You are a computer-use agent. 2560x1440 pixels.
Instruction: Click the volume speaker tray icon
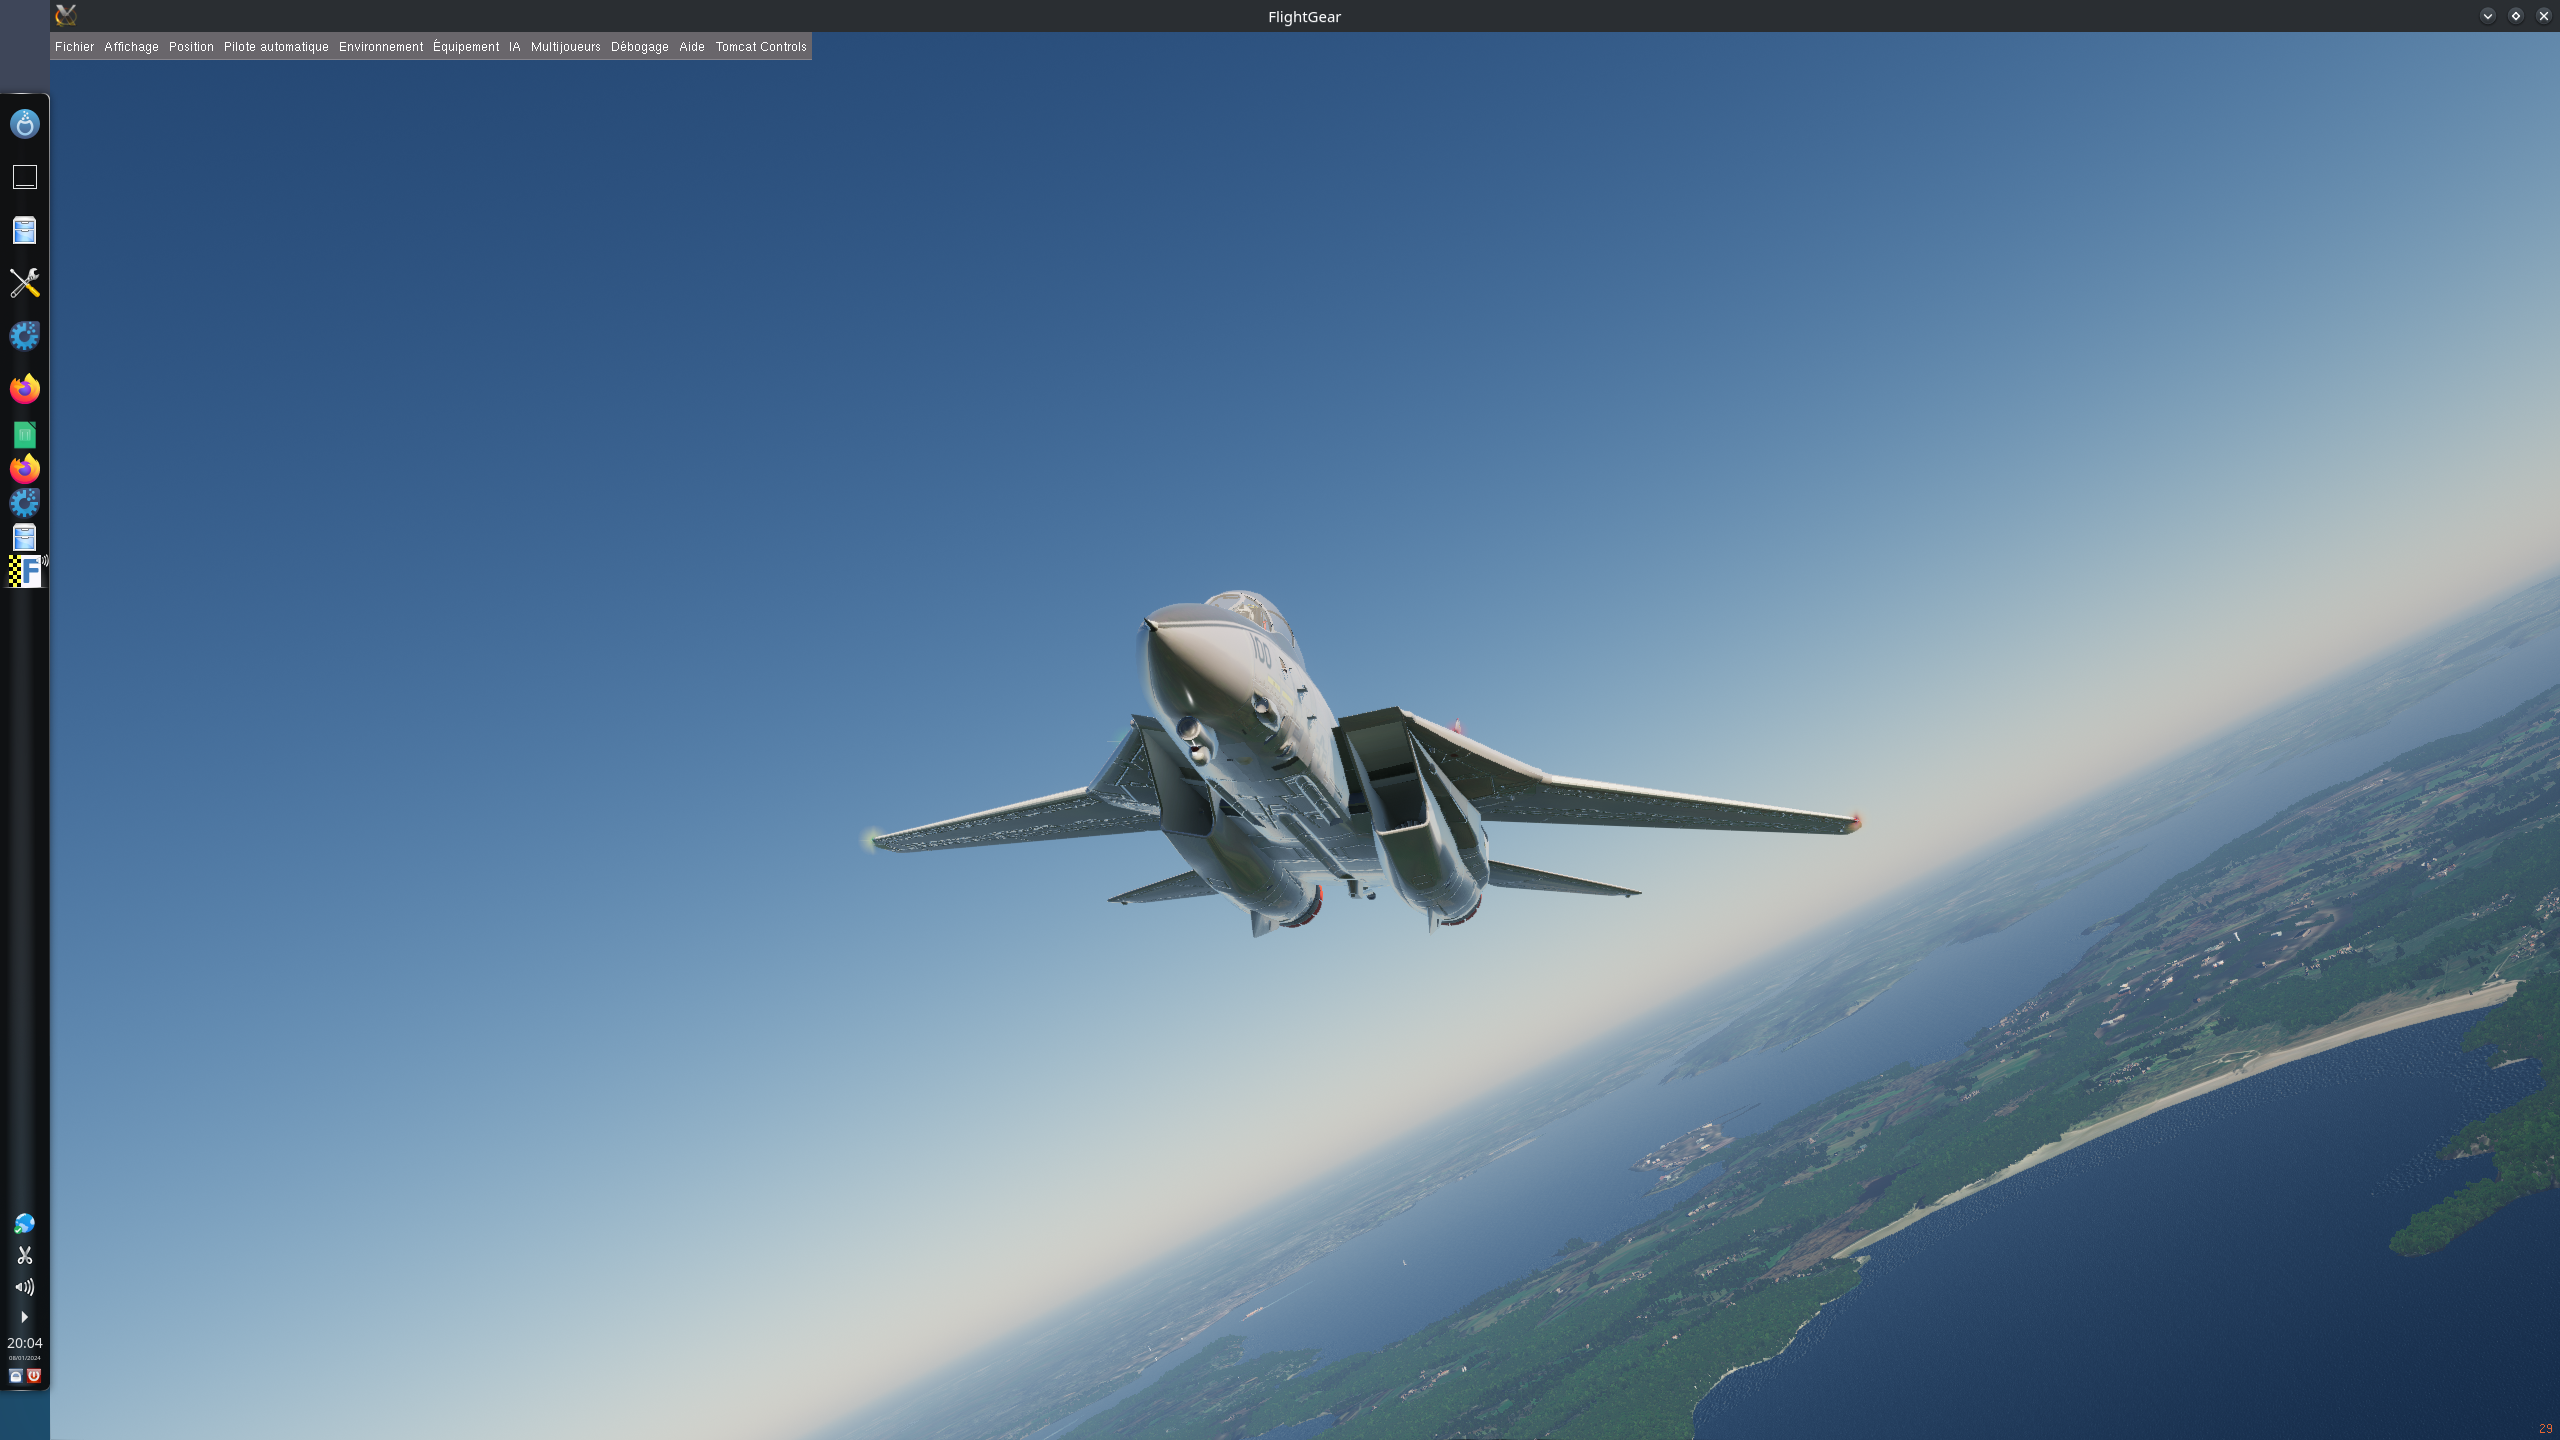pos(24,1287)
